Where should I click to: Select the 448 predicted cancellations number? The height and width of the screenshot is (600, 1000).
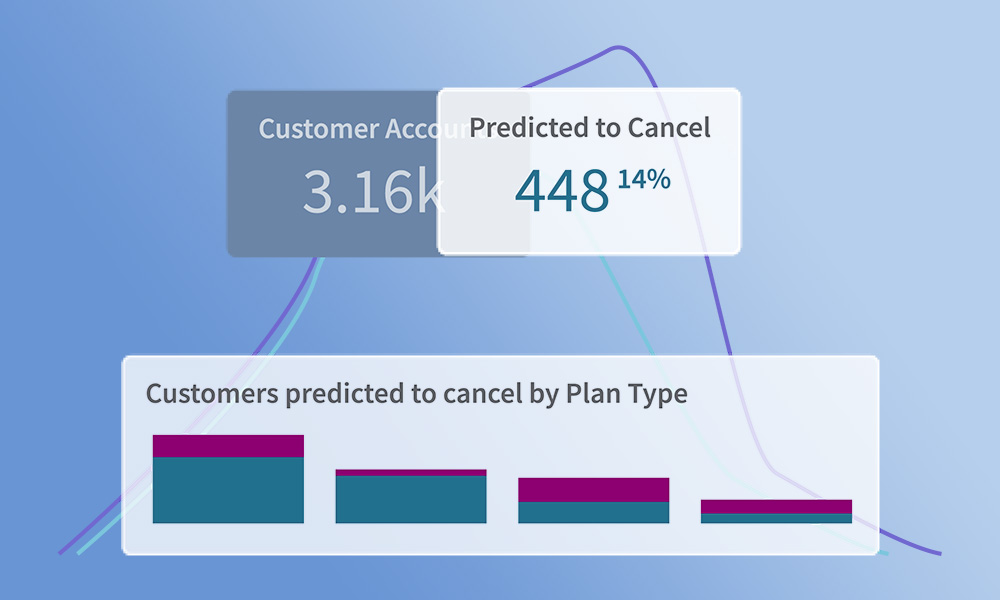pyautogui.click(x=561, y=191)
